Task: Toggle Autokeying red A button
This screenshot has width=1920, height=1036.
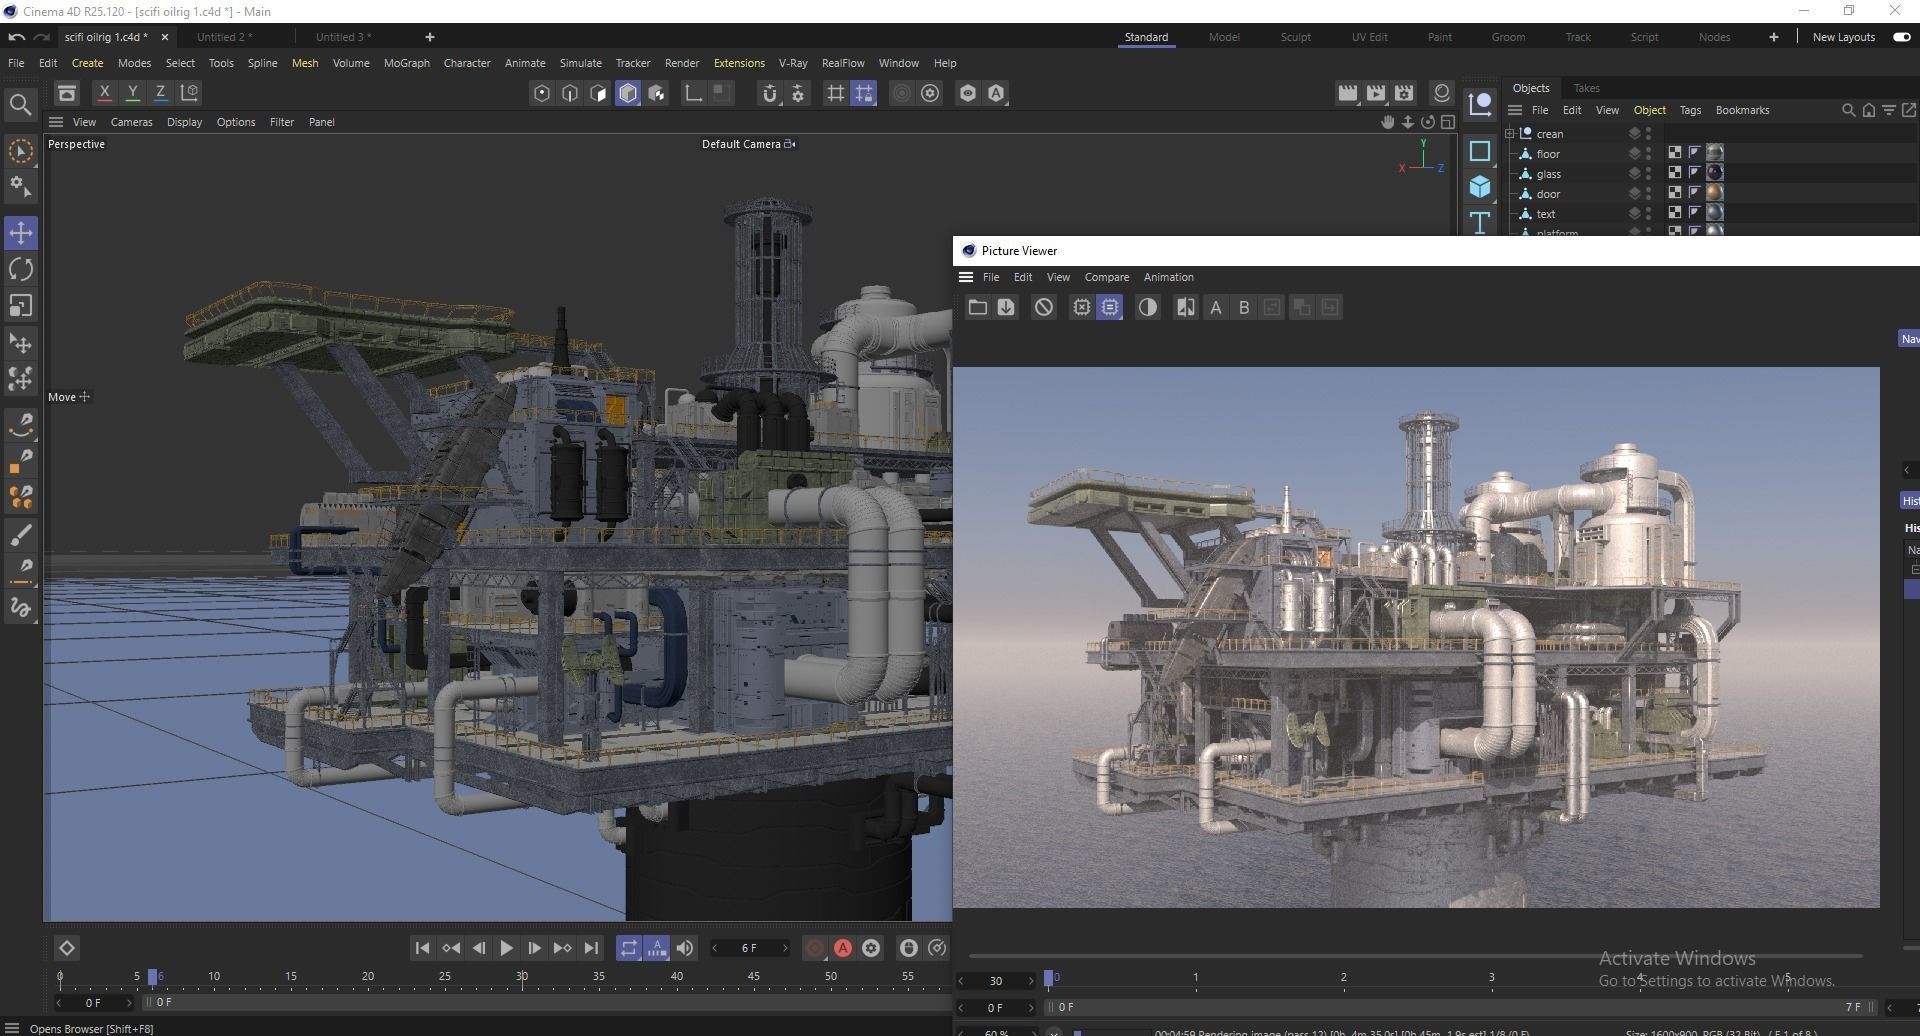Action: pyautogui.click(x=843, y=948)
